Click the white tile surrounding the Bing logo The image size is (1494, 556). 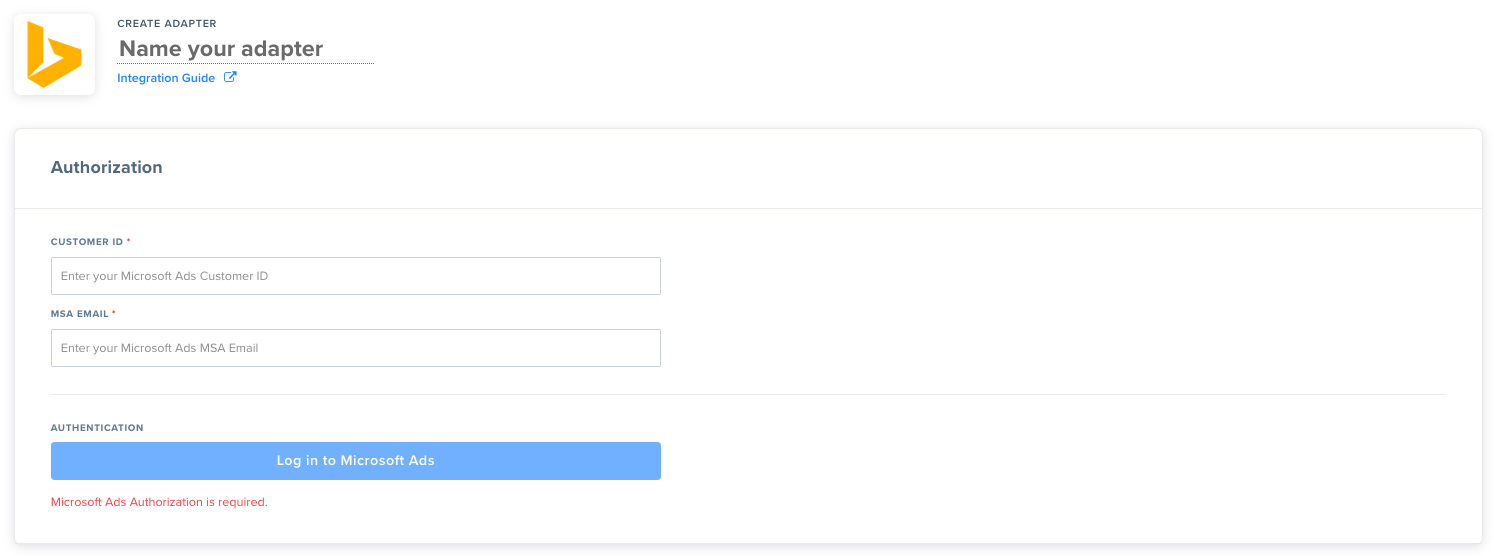pyautogui.click(x=54, y=55)
